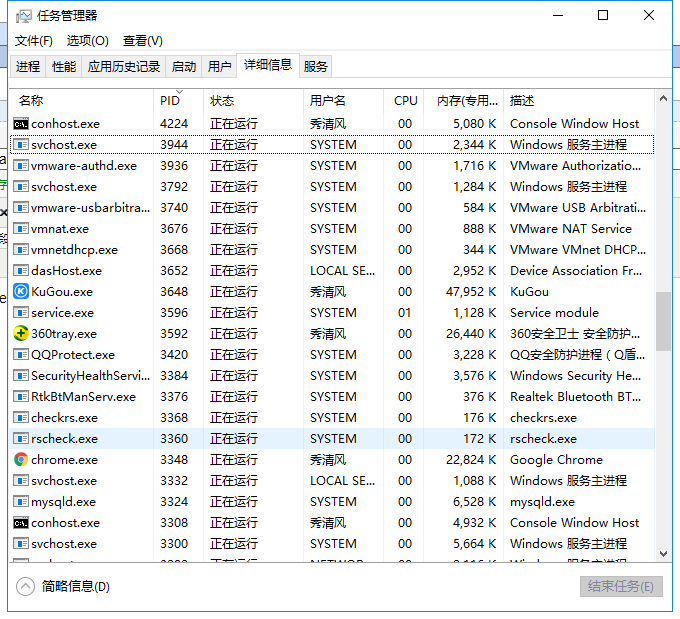
Task: Click memory value 26,440 K
Action: coord(471,334)
